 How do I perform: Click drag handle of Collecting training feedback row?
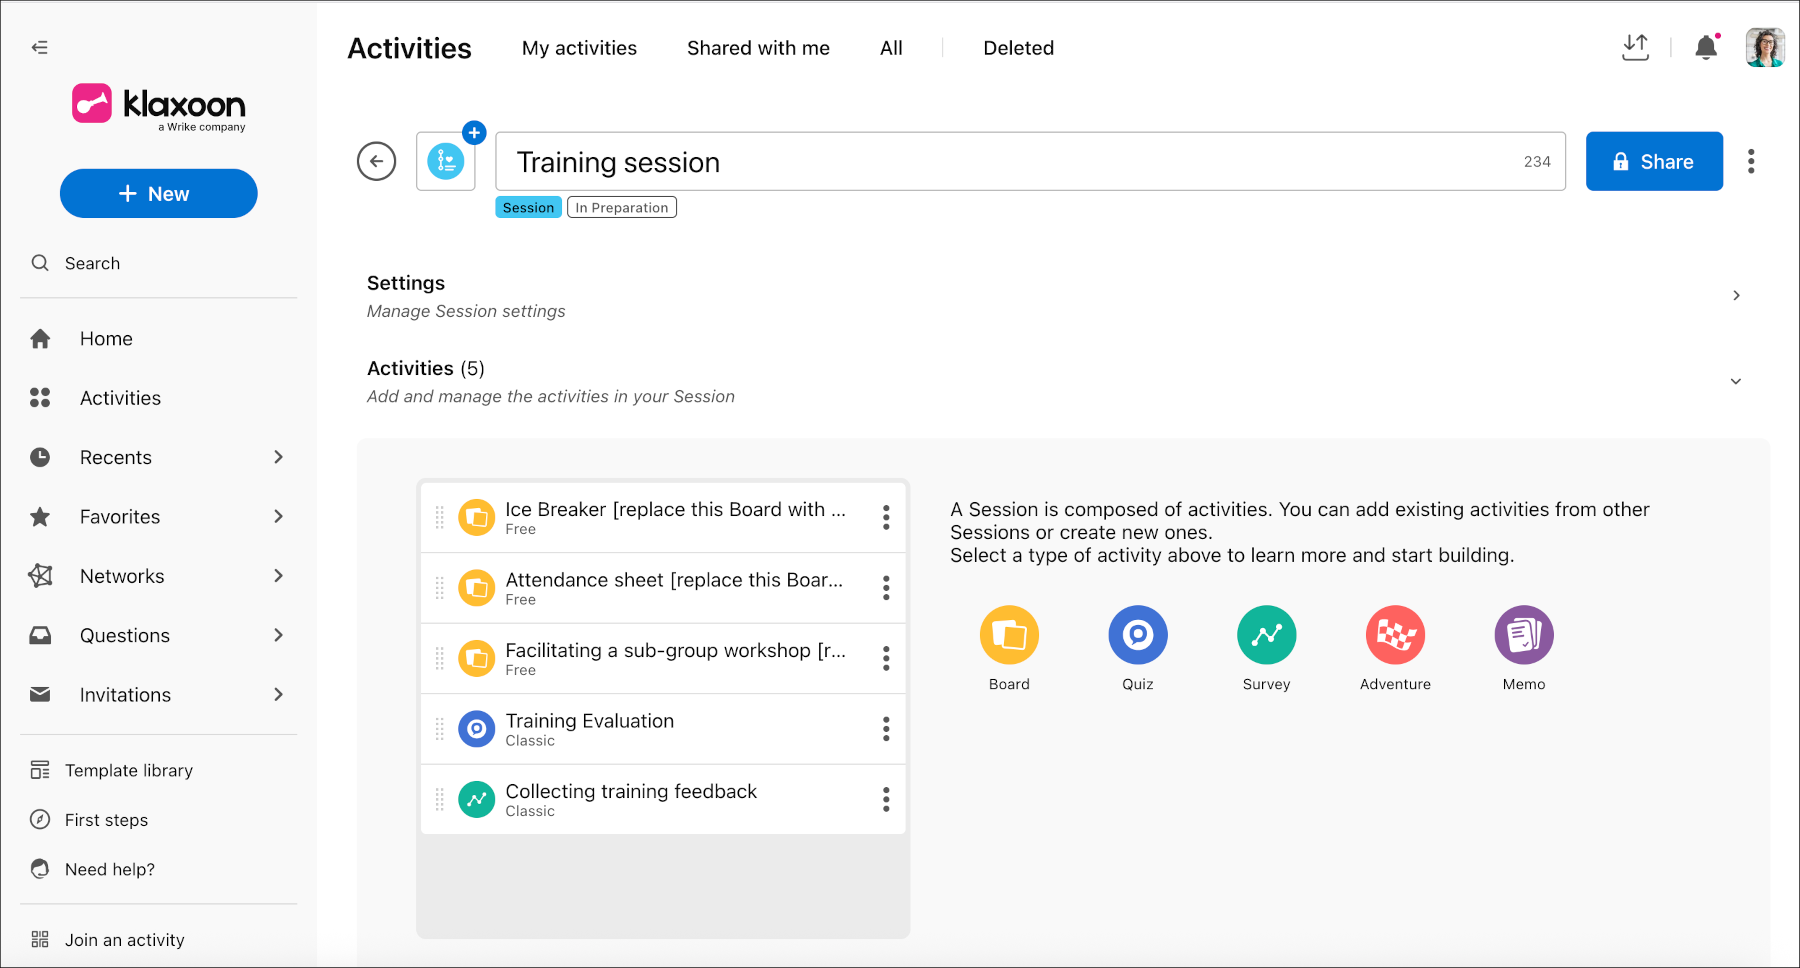[x=439, y=799]
